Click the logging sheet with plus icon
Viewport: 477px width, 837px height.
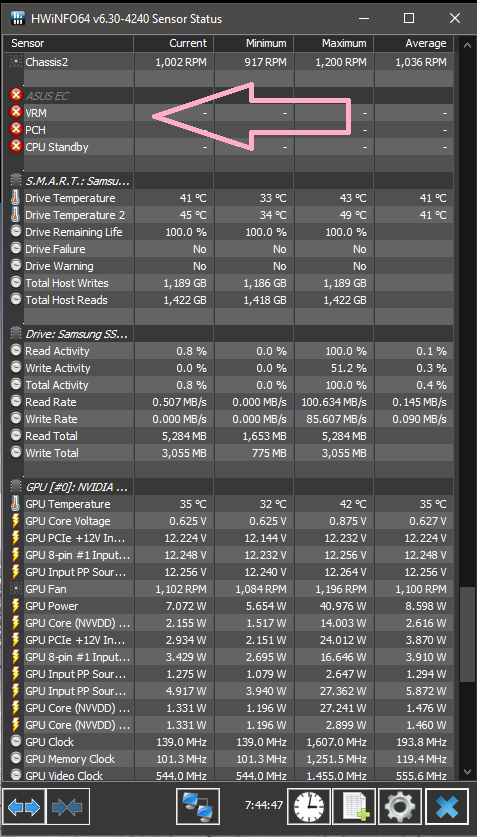[354, 806]
